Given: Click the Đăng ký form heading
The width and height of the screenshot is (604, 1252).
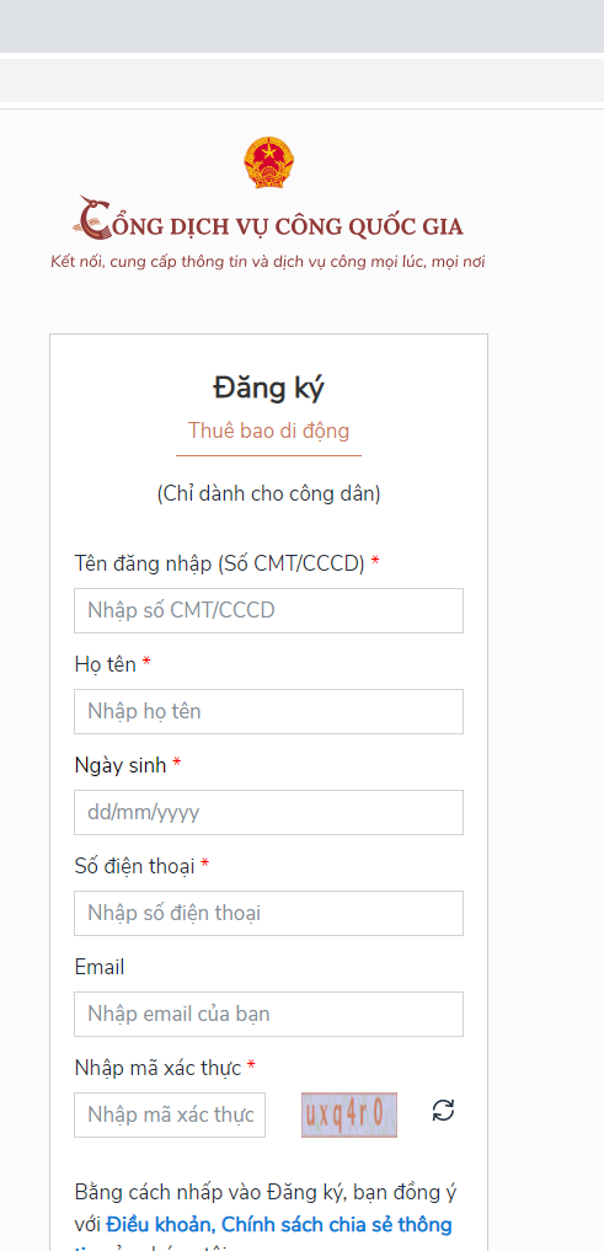Looking at the screenshot, I should [x=268, y=388].
